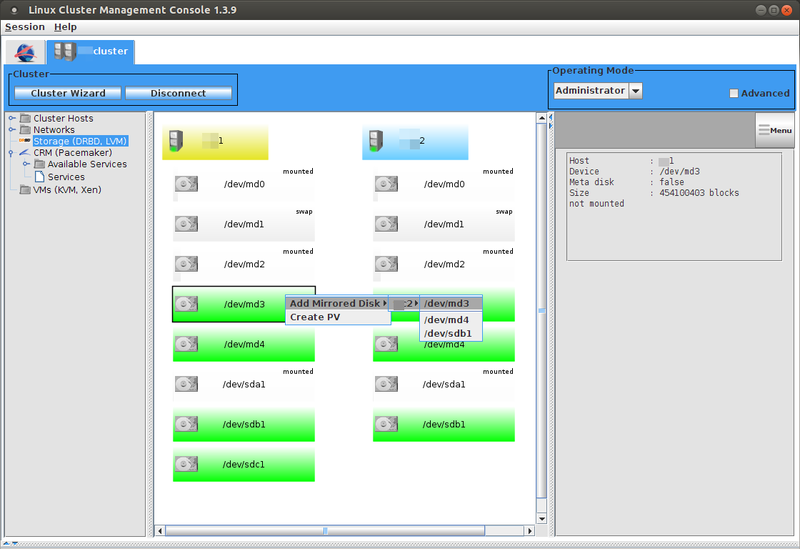Click the 454100403 blocks size text

point(699,193)
